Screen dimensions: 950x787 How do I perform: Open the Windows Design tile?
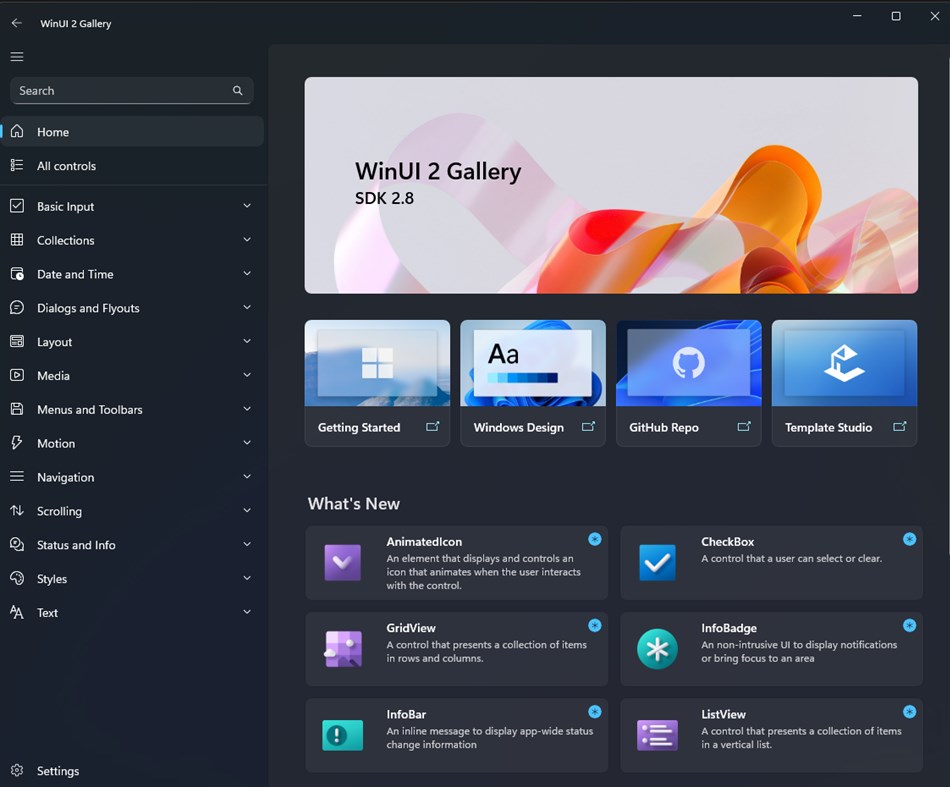[x=533, y=383]
